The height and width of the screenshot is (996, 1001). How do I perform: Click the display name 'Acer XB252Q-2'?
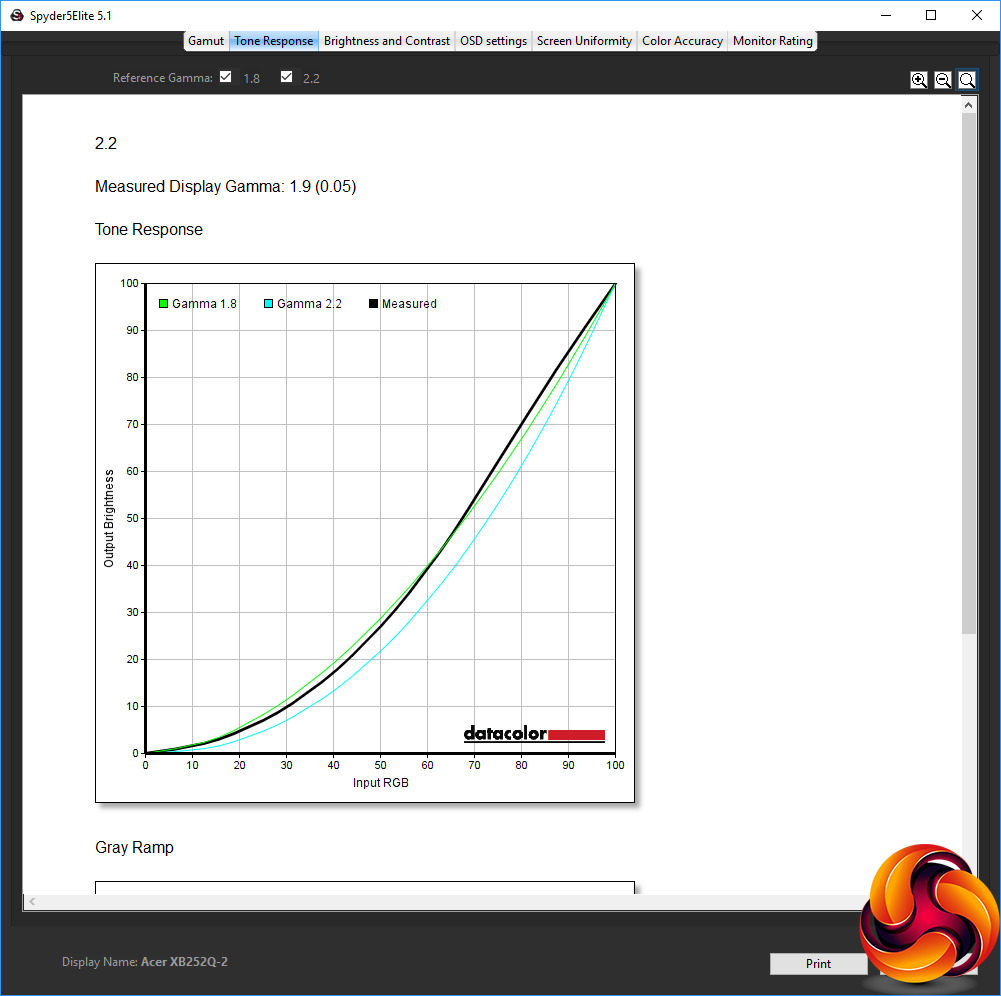pos(184,962)
